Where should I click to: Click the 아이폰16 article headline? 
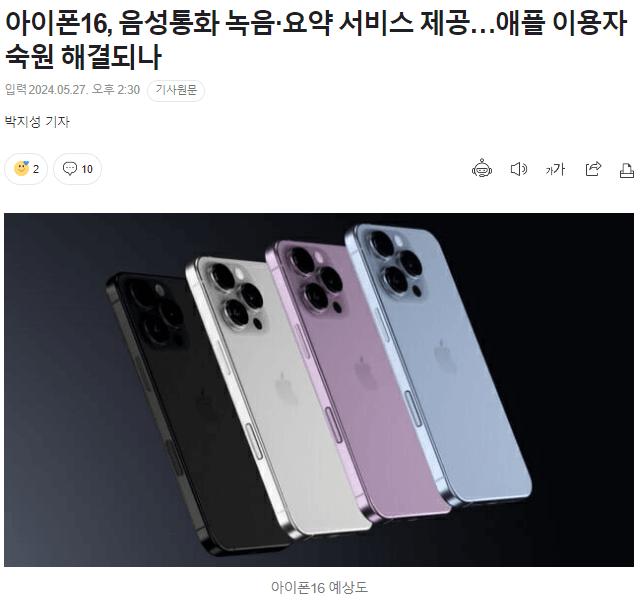coord(315,39)
